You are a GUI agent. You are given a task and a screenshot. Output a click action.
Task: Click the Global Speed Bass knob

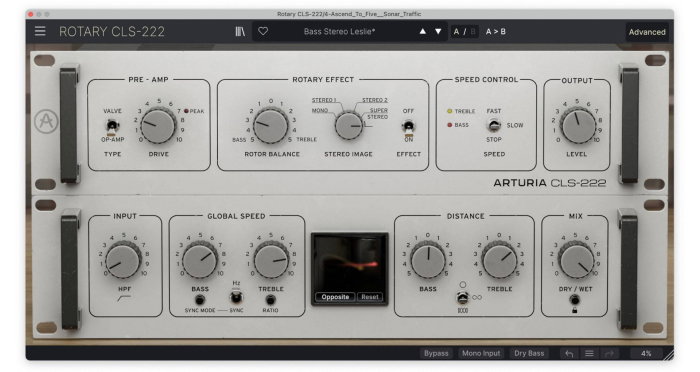tap(200, 260)
